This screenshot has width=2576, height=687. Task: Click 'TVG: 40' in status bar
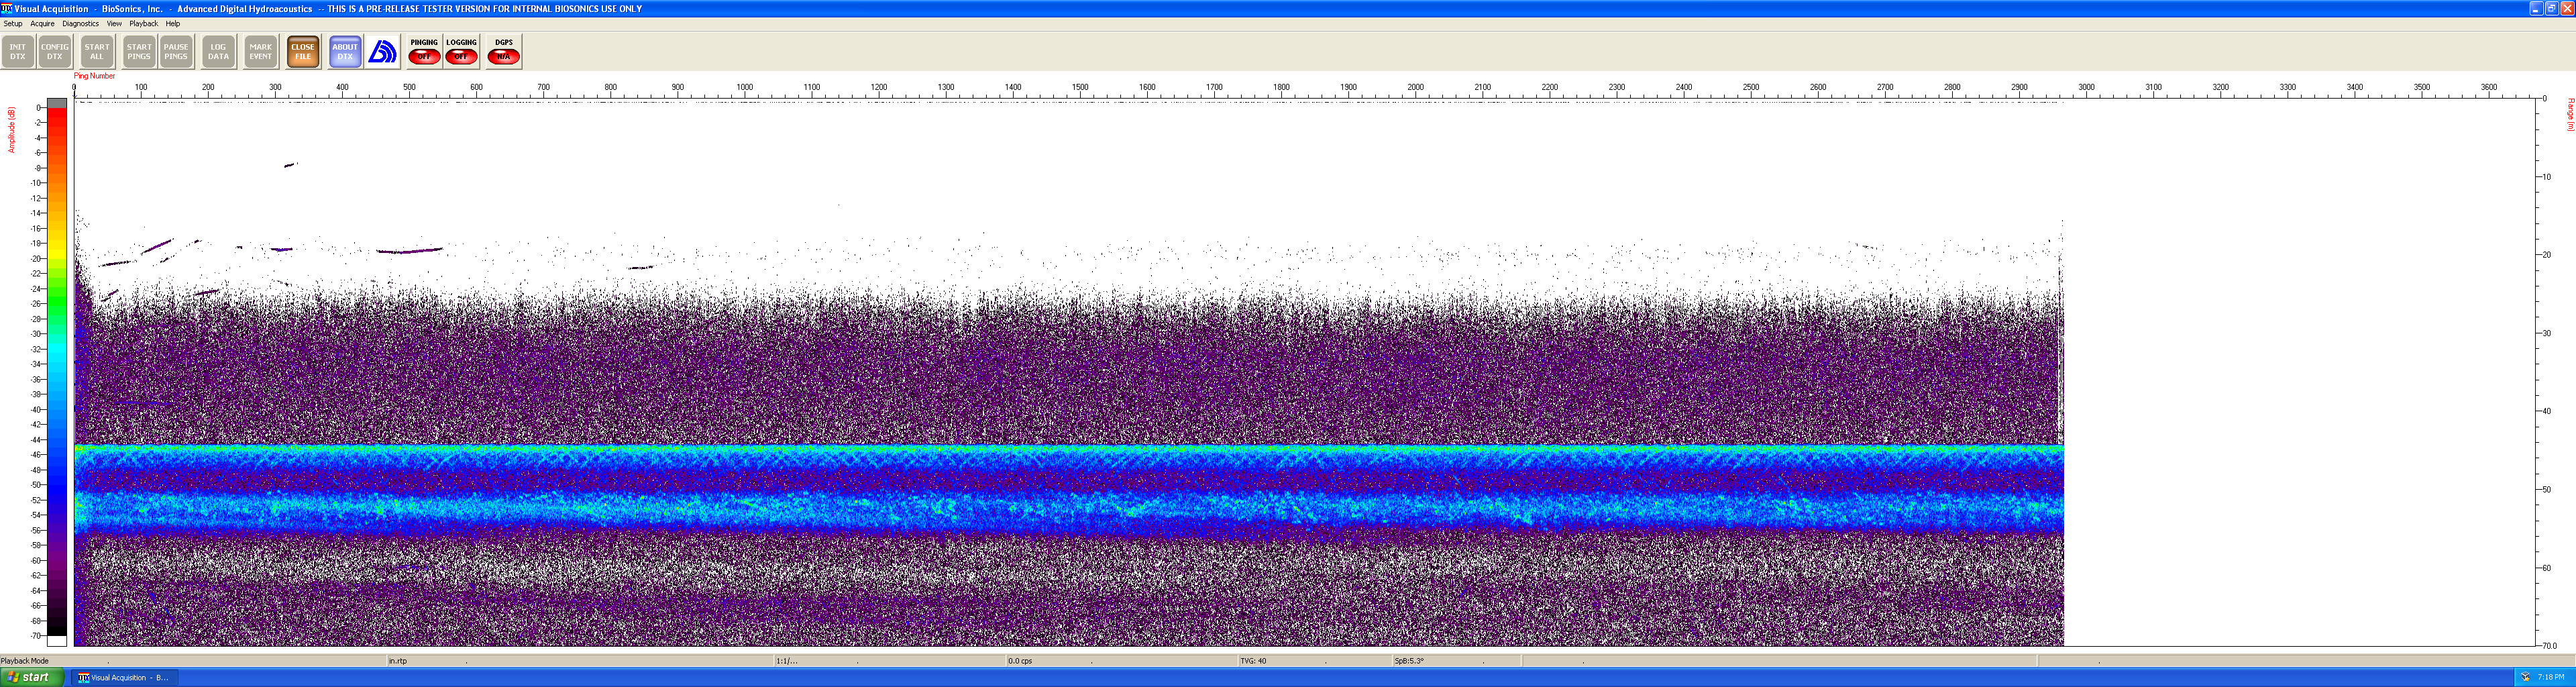(1253, 661)
